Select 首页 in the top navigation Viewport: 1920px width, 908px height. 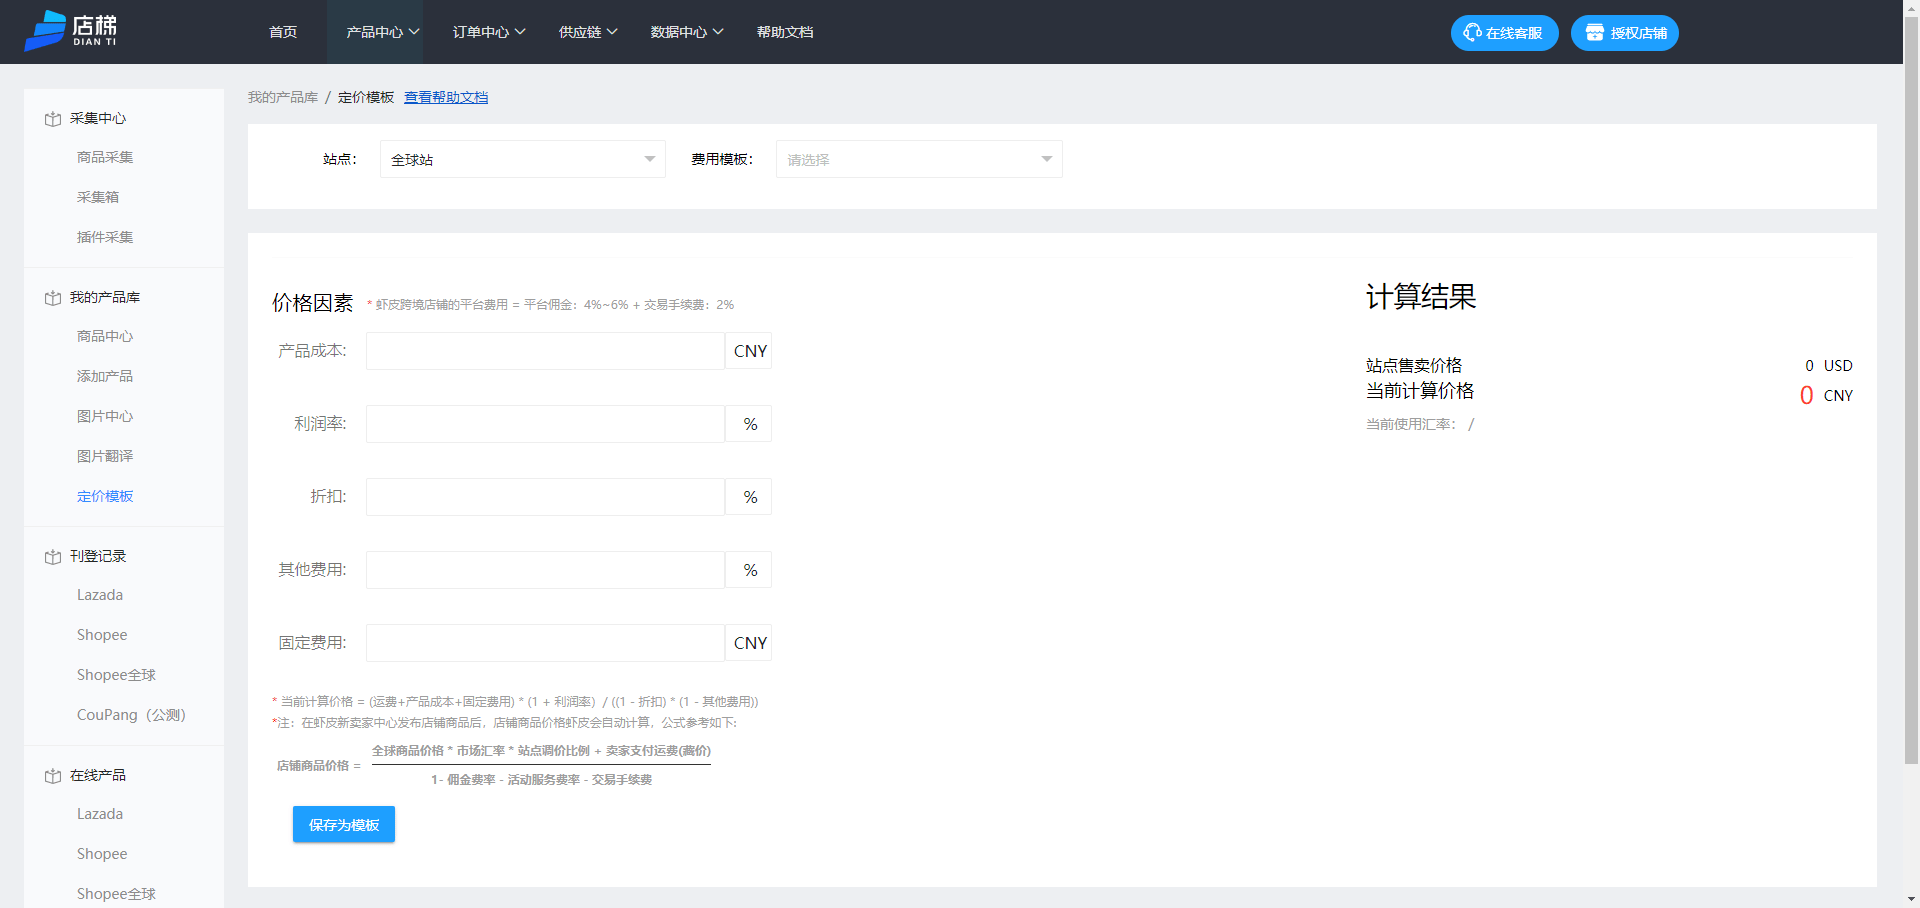point(282,31)
